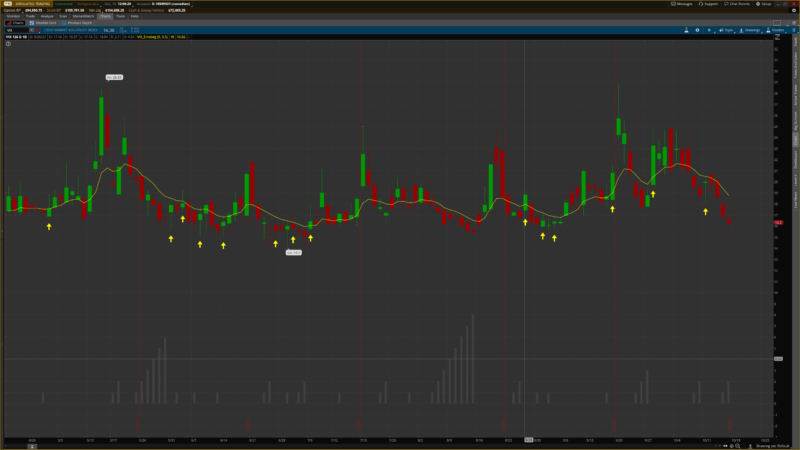800x450 pixels.
Task: Switch to the Analyze tab
Action: tap(47, 16)
